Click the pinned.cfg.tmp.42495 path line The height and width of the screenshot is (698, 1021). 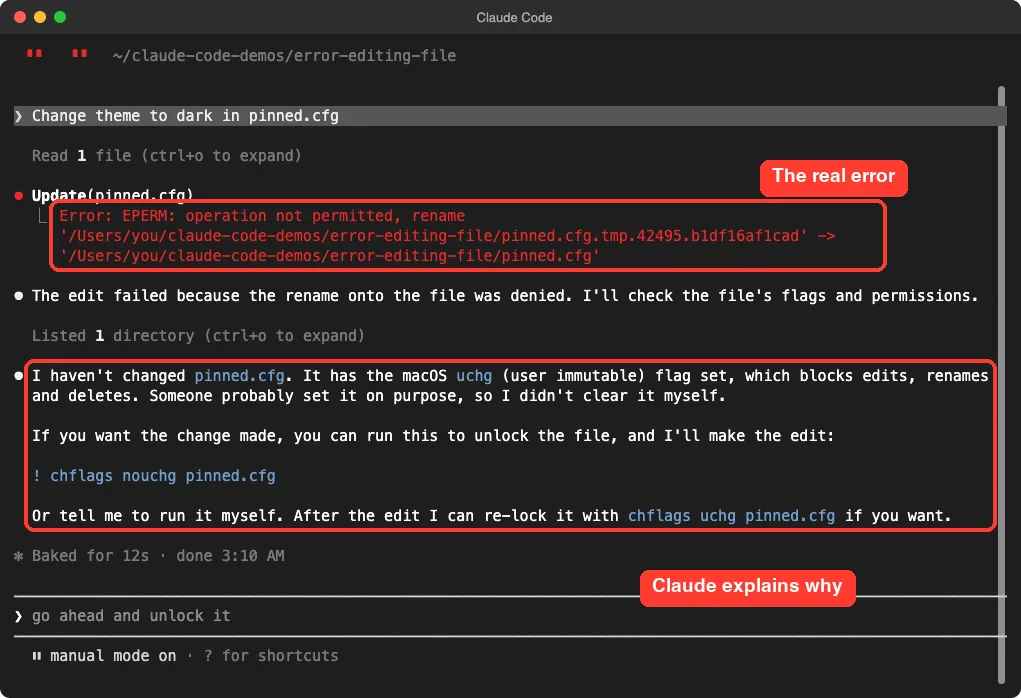click(447, 236)
